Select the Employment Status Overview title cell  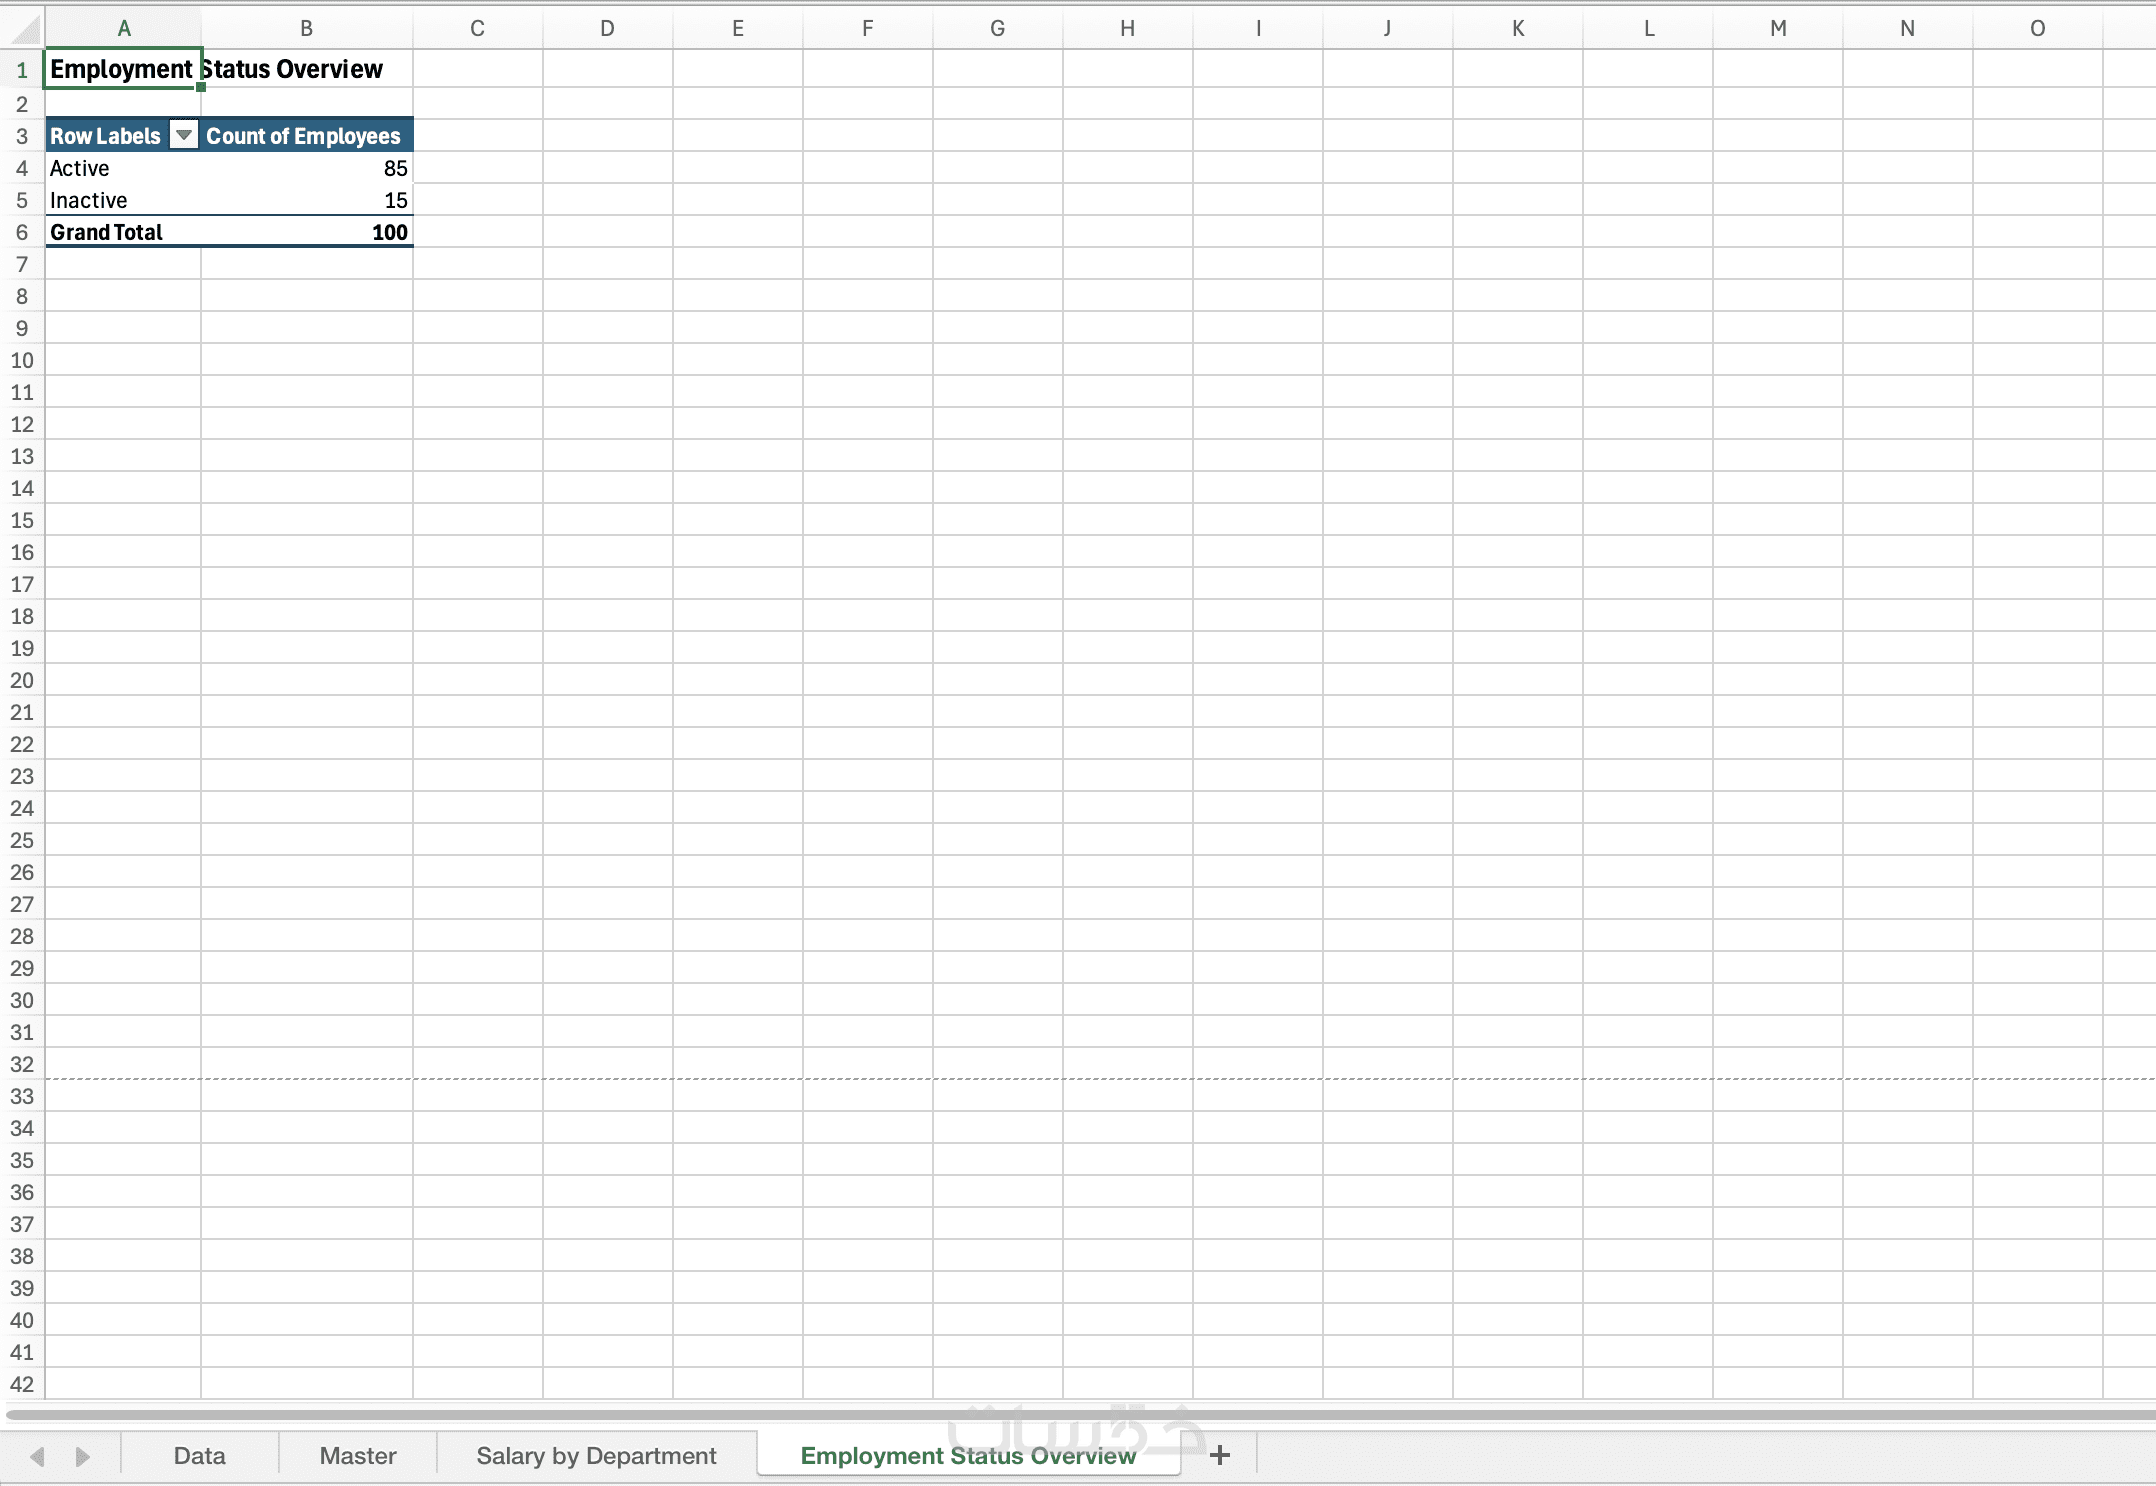[x=122, y=69]
